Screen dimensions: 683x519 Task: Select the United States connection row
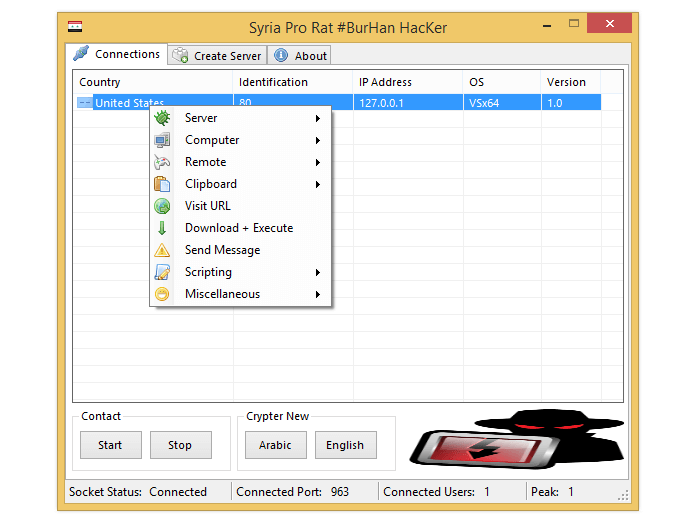(130, 102)
